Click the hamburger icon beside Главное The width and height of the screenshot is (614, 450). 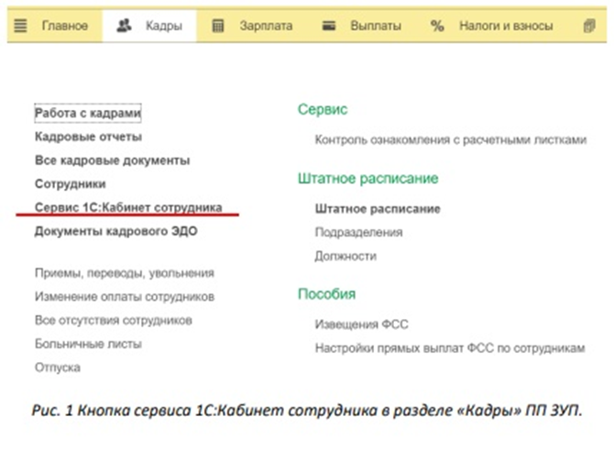tap(20, 24)
